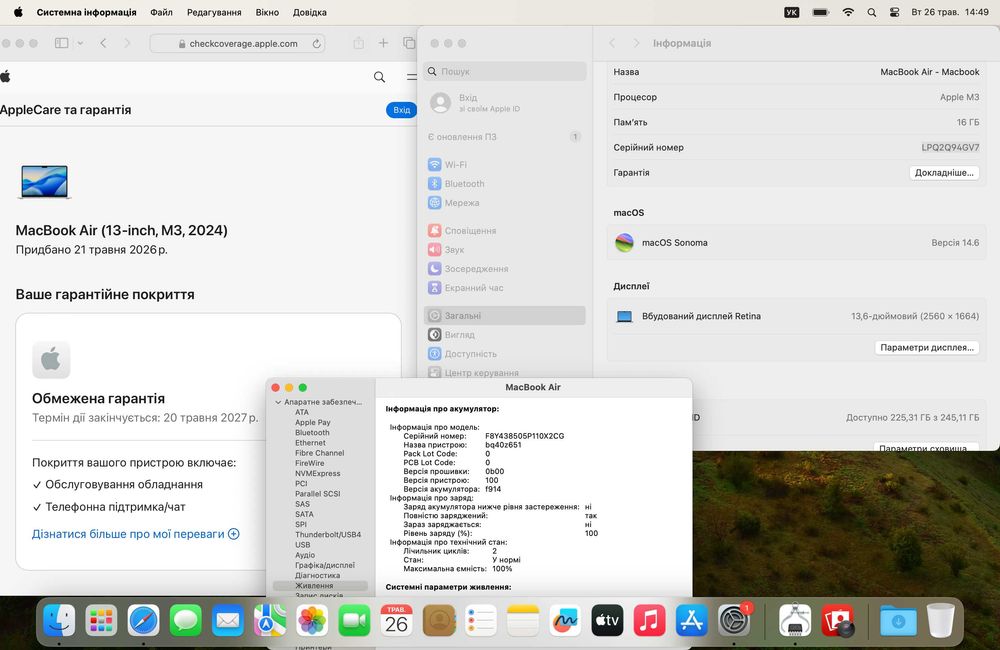
Task: Open a new Safari tab
Action: coord(383,43)
